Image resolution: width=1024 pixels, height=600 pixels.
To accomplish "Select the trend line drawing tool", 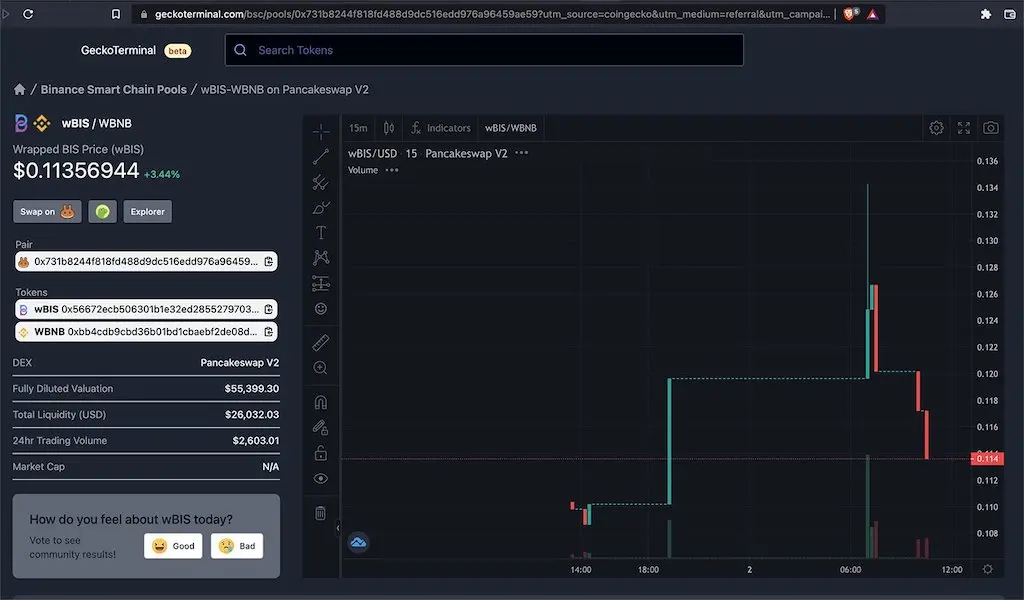I will point(321,157).
